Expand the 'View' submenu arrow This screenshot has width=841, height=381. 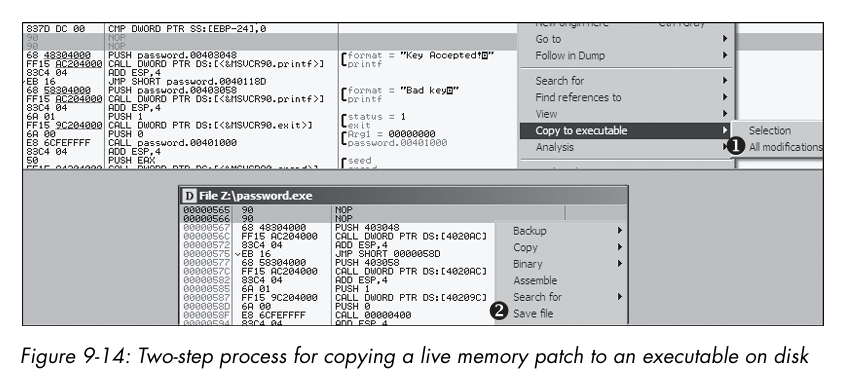(x=725, y=114)
